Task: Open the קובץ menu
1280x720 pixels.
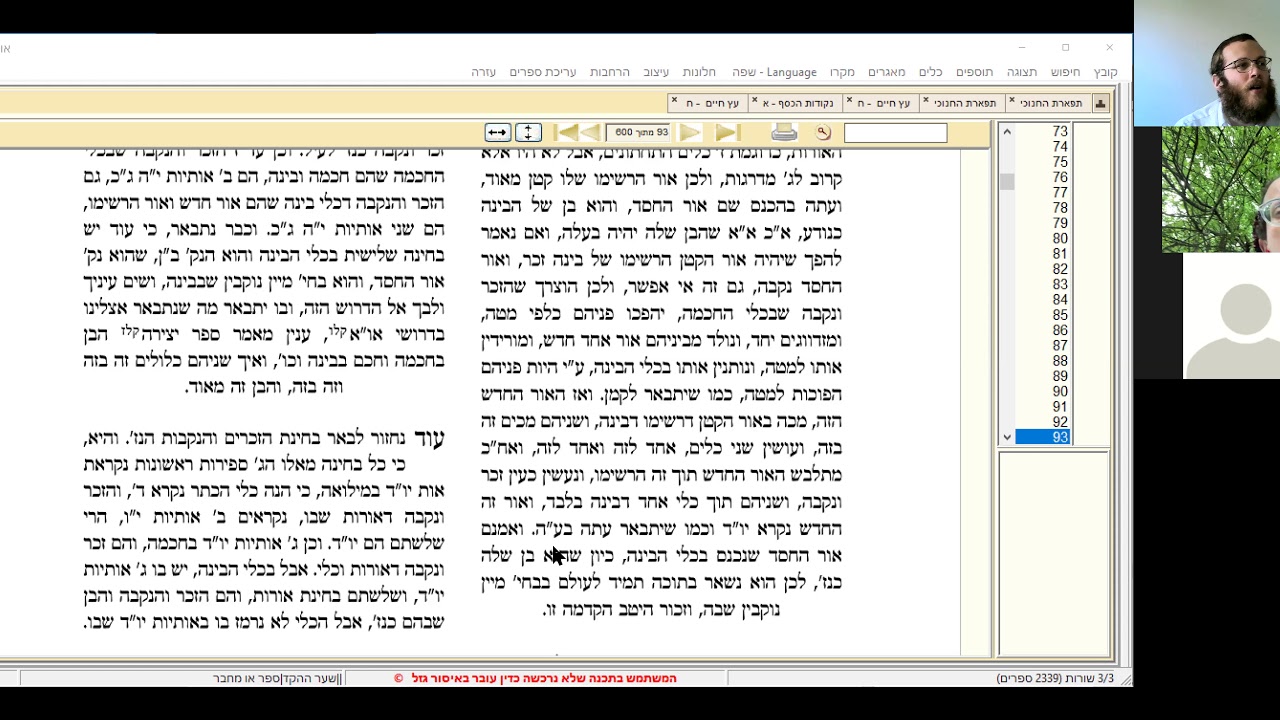Action: click(1105, 72)
